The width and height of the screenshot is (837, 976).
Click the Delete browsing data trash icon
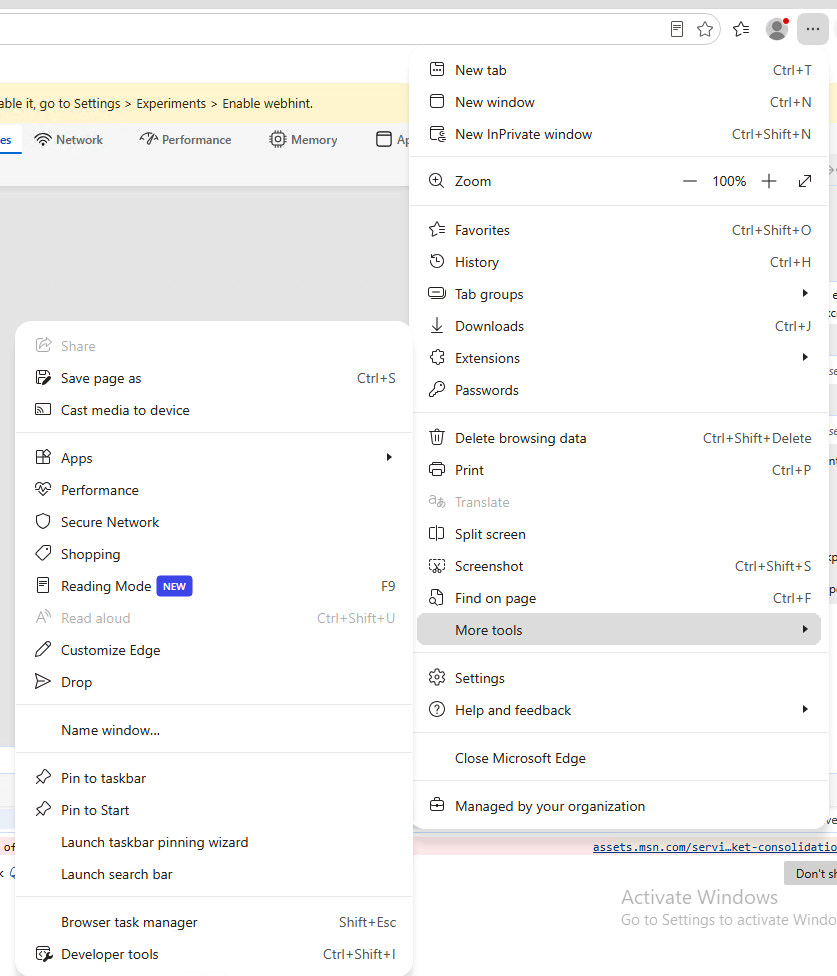pos(437,438)
